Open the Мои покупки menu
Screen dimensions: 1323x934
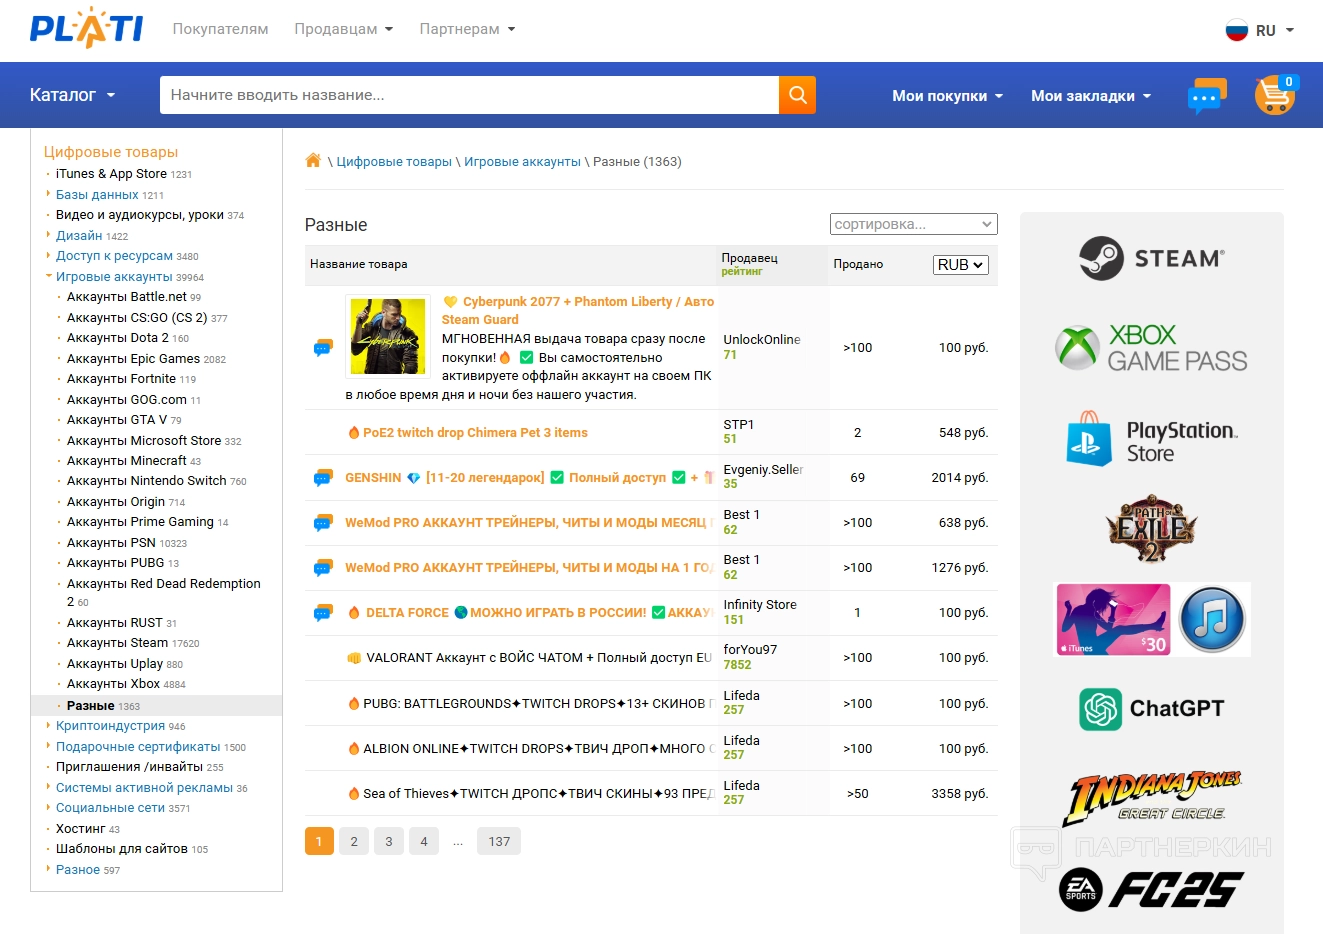(946, 96)
